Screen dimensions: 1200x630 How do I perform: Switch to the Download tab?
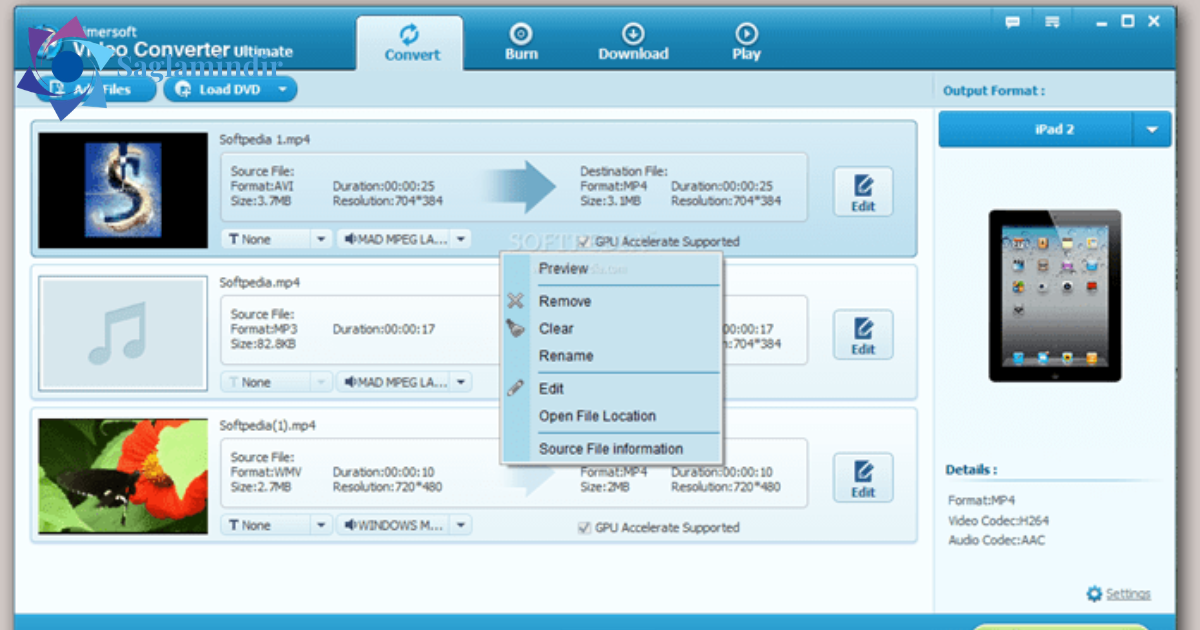pyautogui.click(x=633, y=44)
